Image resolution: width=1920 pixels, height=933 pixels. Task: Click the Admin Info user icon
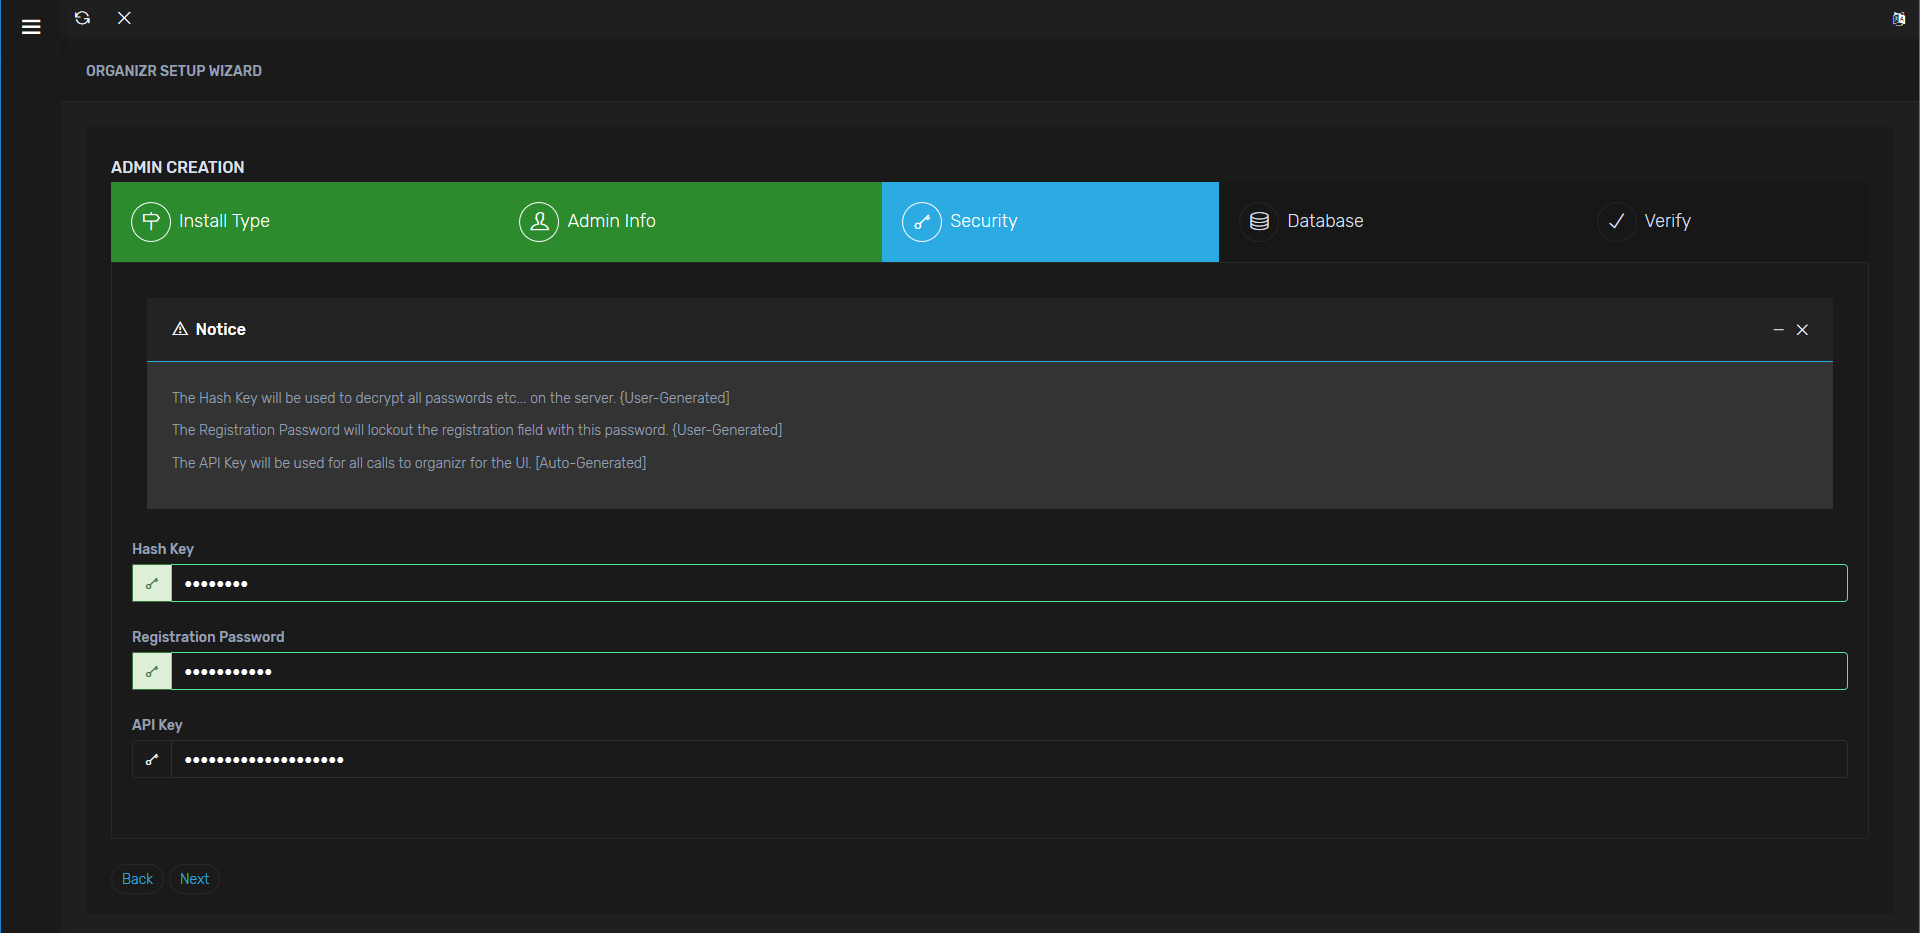(x=539, y=221)
